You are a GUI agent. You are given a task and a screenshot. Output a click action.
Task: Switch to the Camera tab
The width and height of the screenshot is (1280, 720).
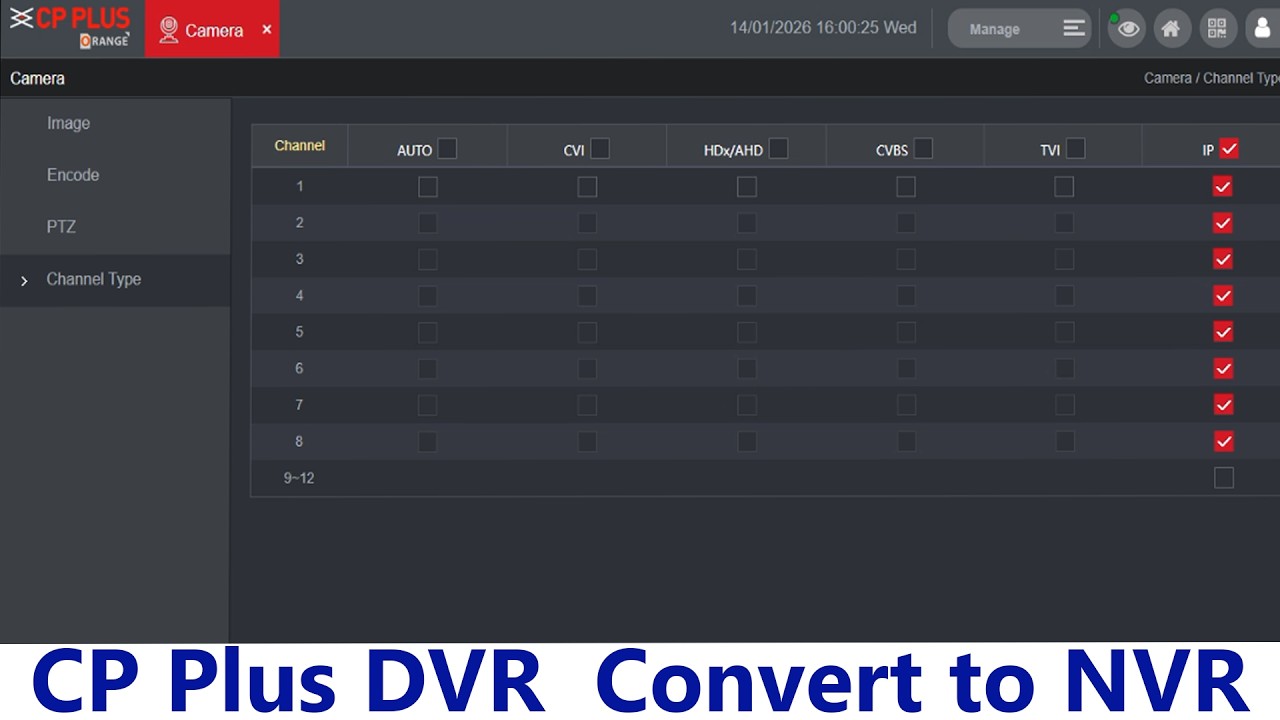point(212,29)
